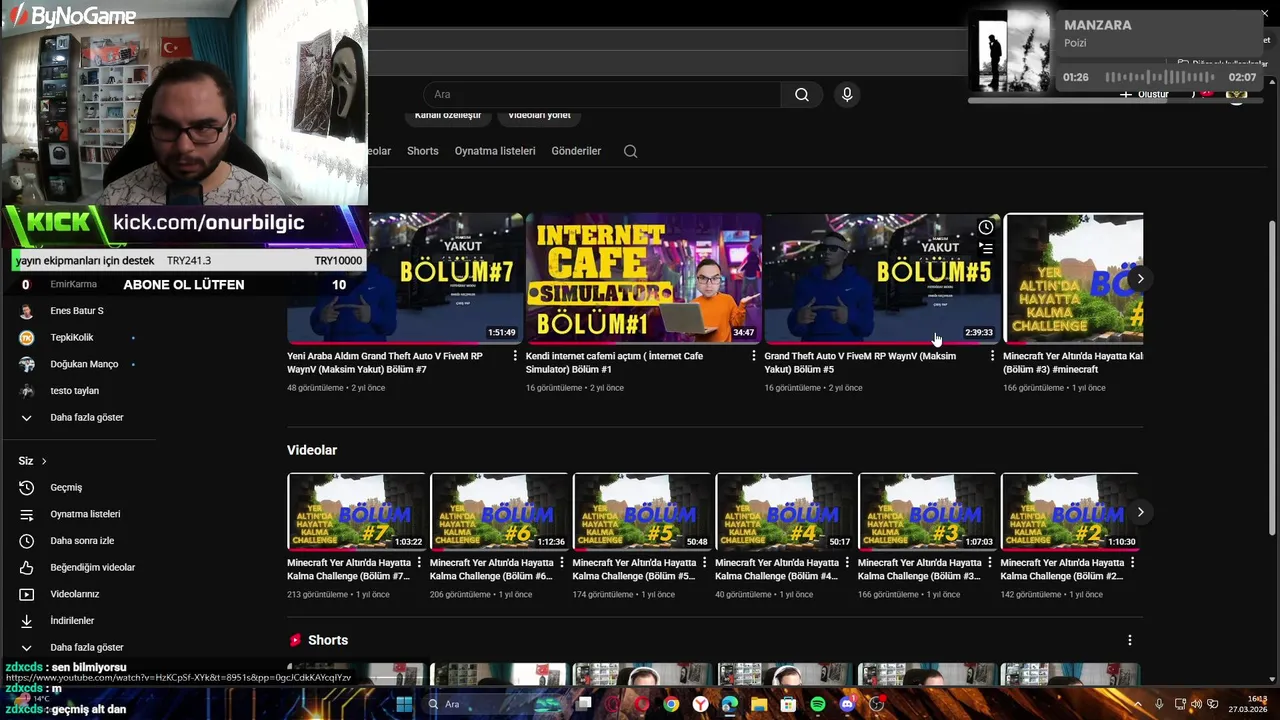Click the song waveform progress bar
The height and width of the screenshot is (720, 1280).
pos(1158,77)
